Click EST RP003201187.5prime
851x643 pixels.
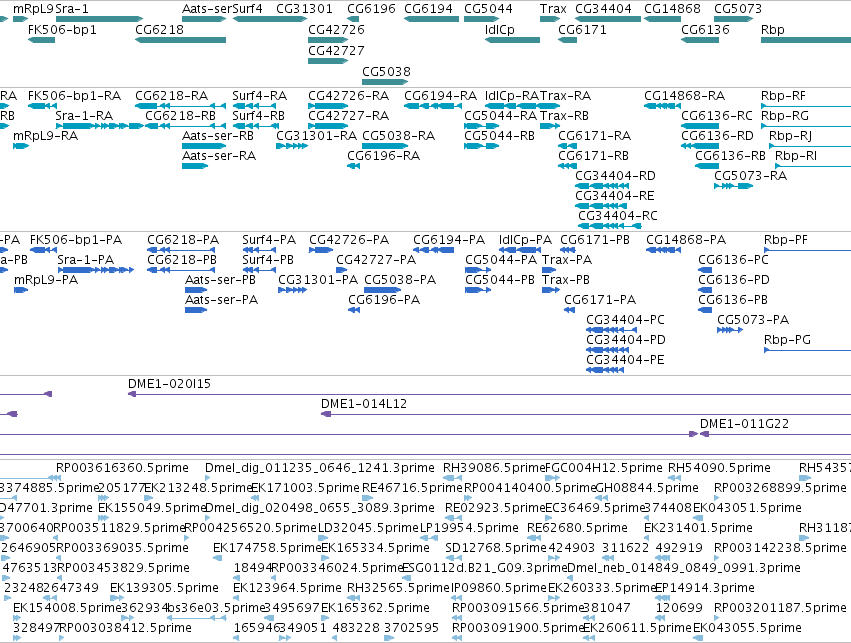pos(780,608)
